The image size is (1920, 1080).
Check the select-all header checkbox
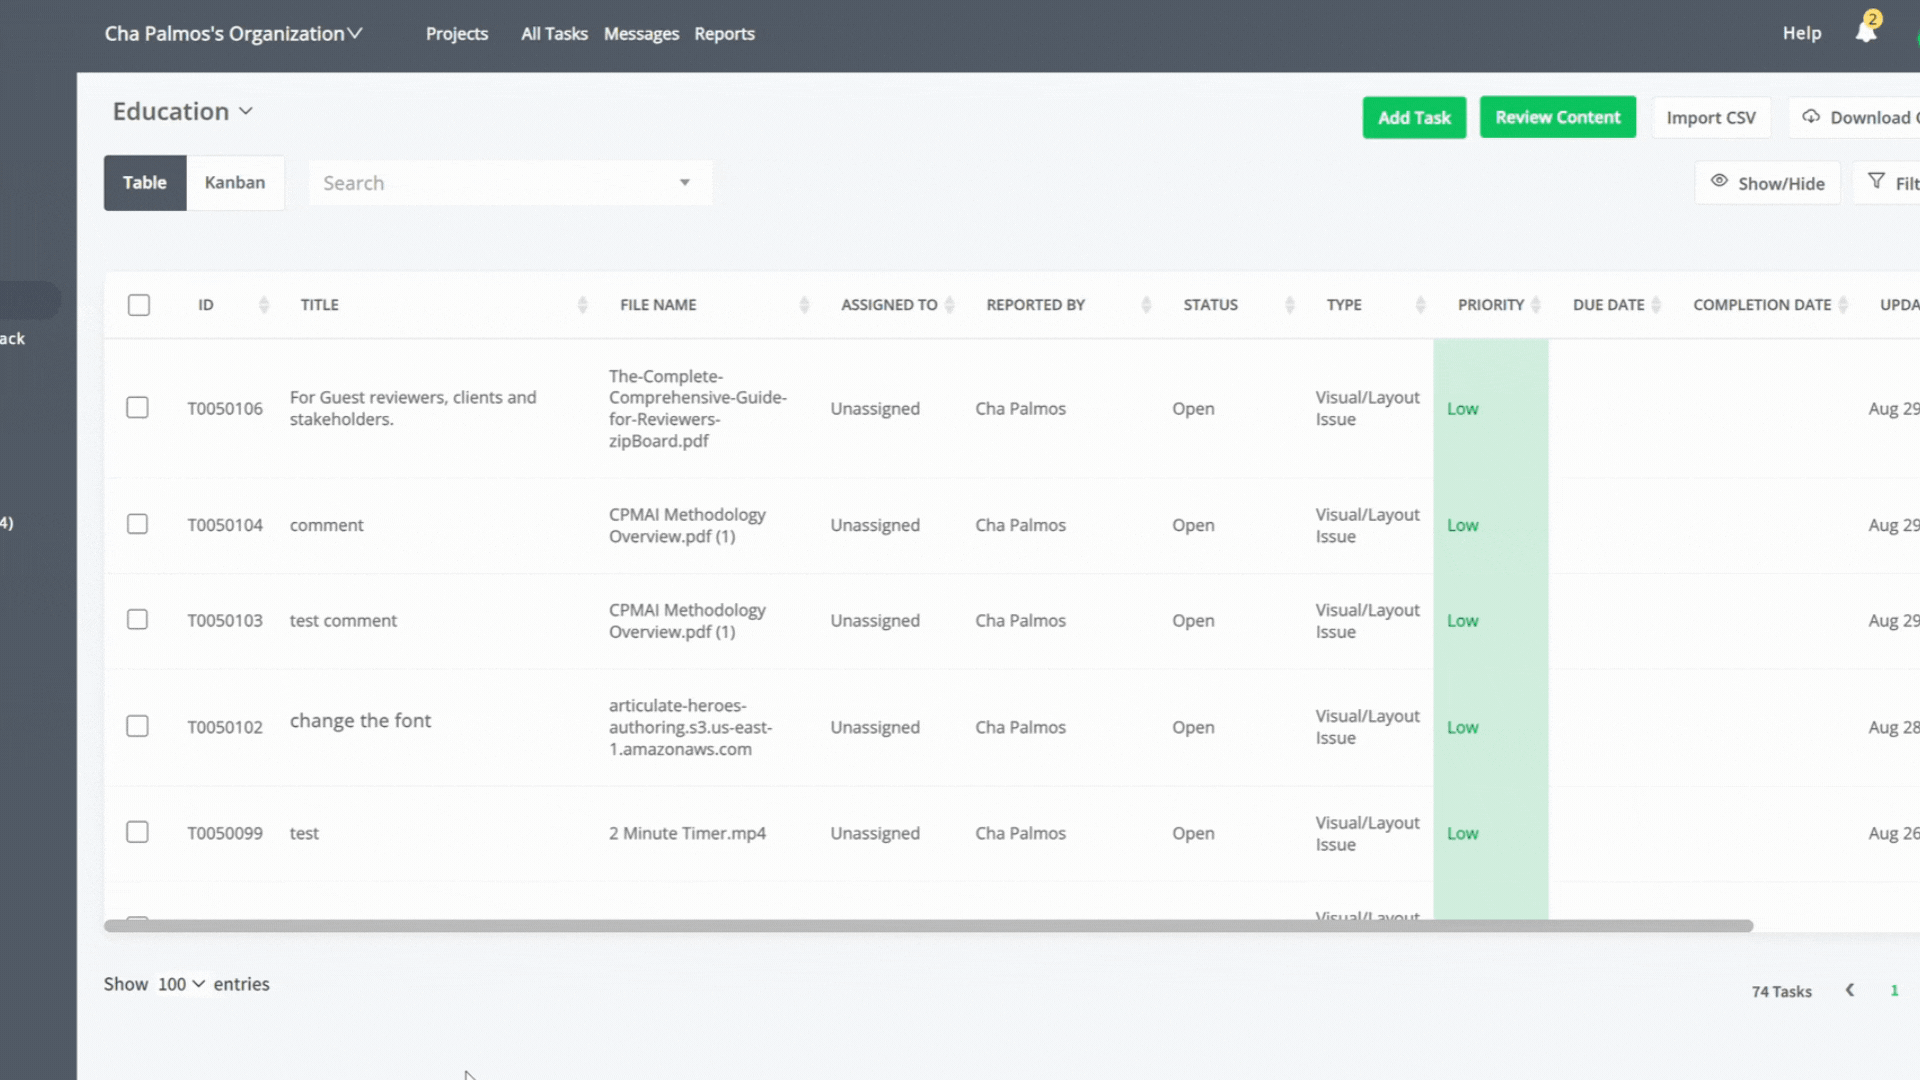coord(139,305)
